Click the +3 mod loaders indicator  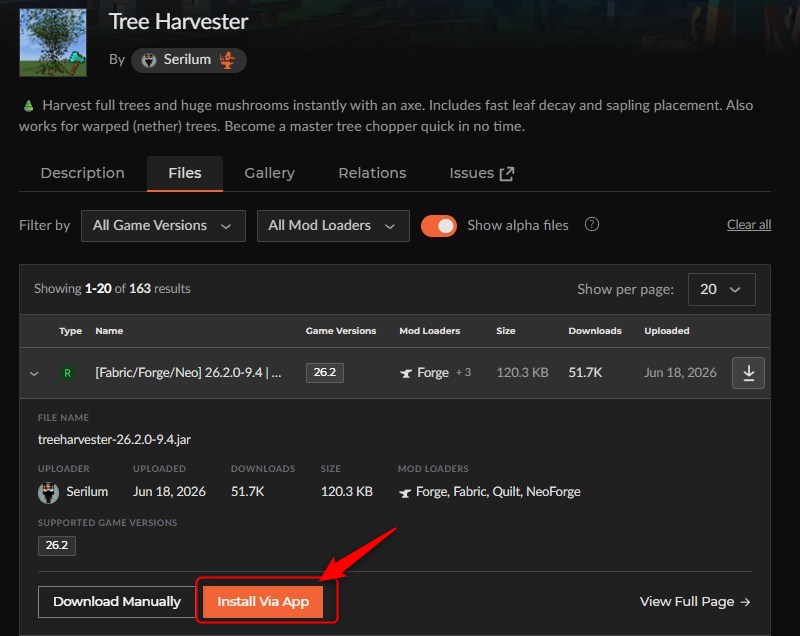click(x=463, y=372)
